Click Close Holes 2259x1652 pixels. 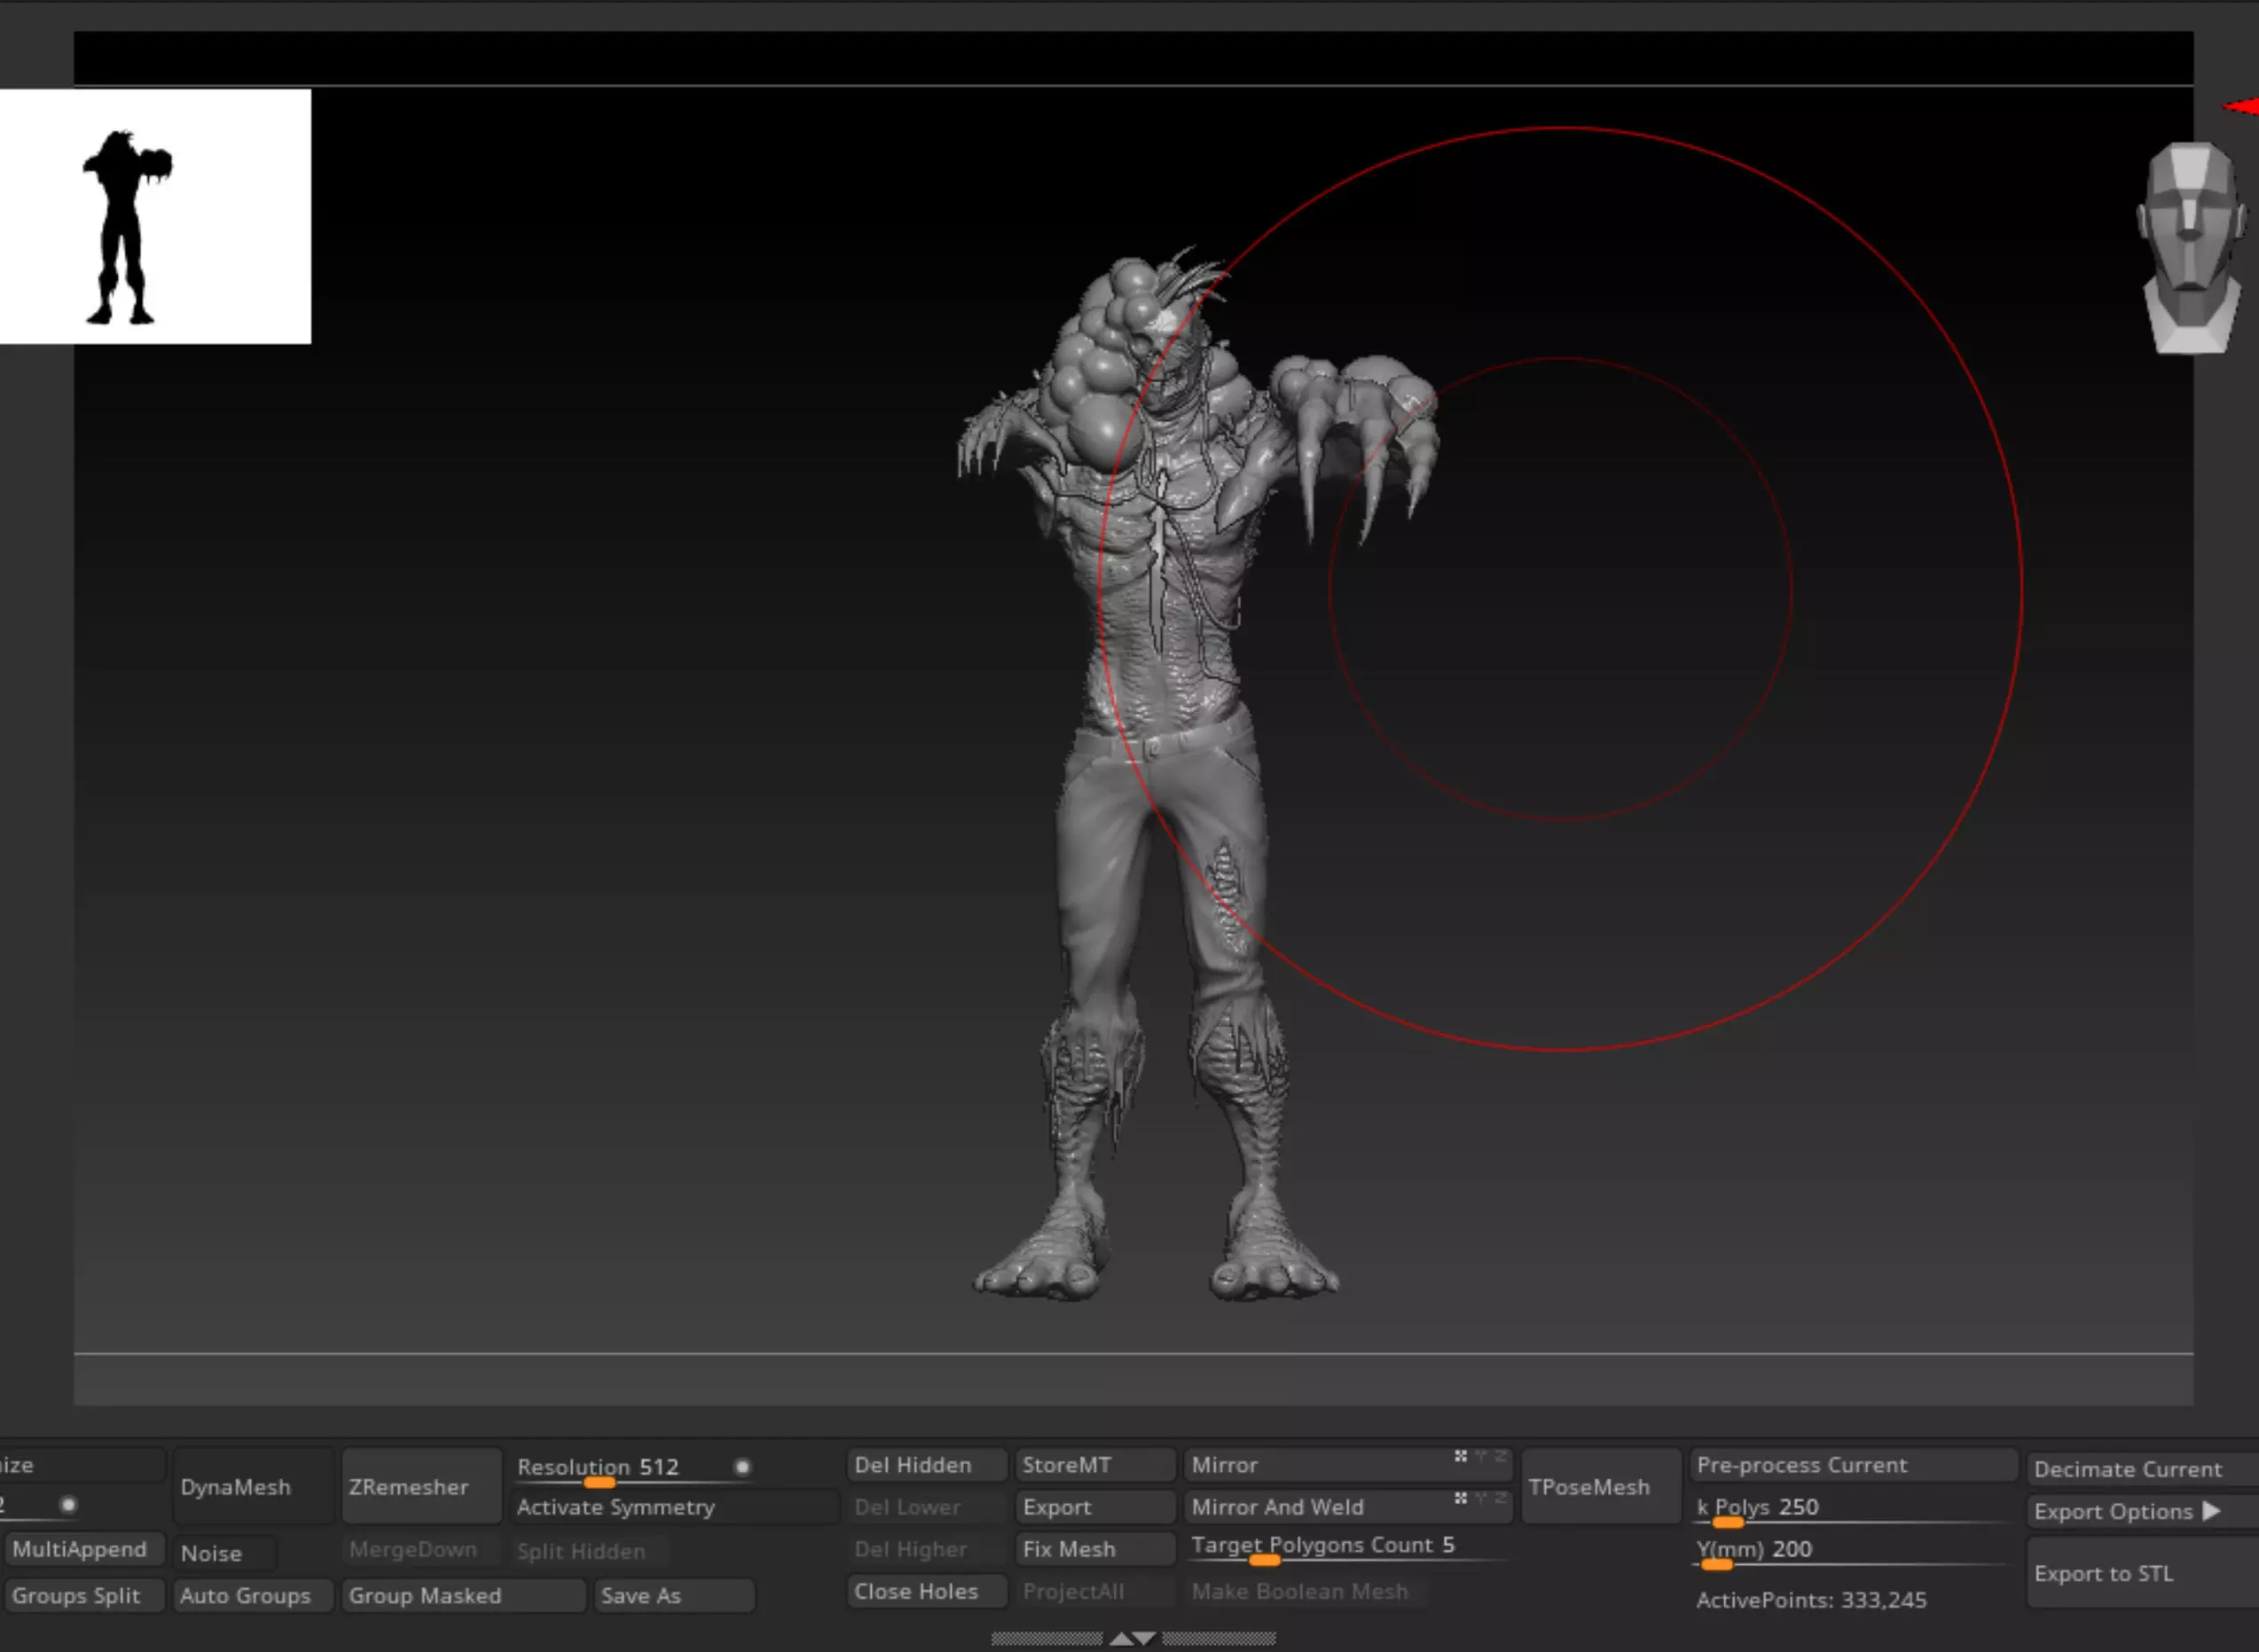click(x=926, y=1591)
